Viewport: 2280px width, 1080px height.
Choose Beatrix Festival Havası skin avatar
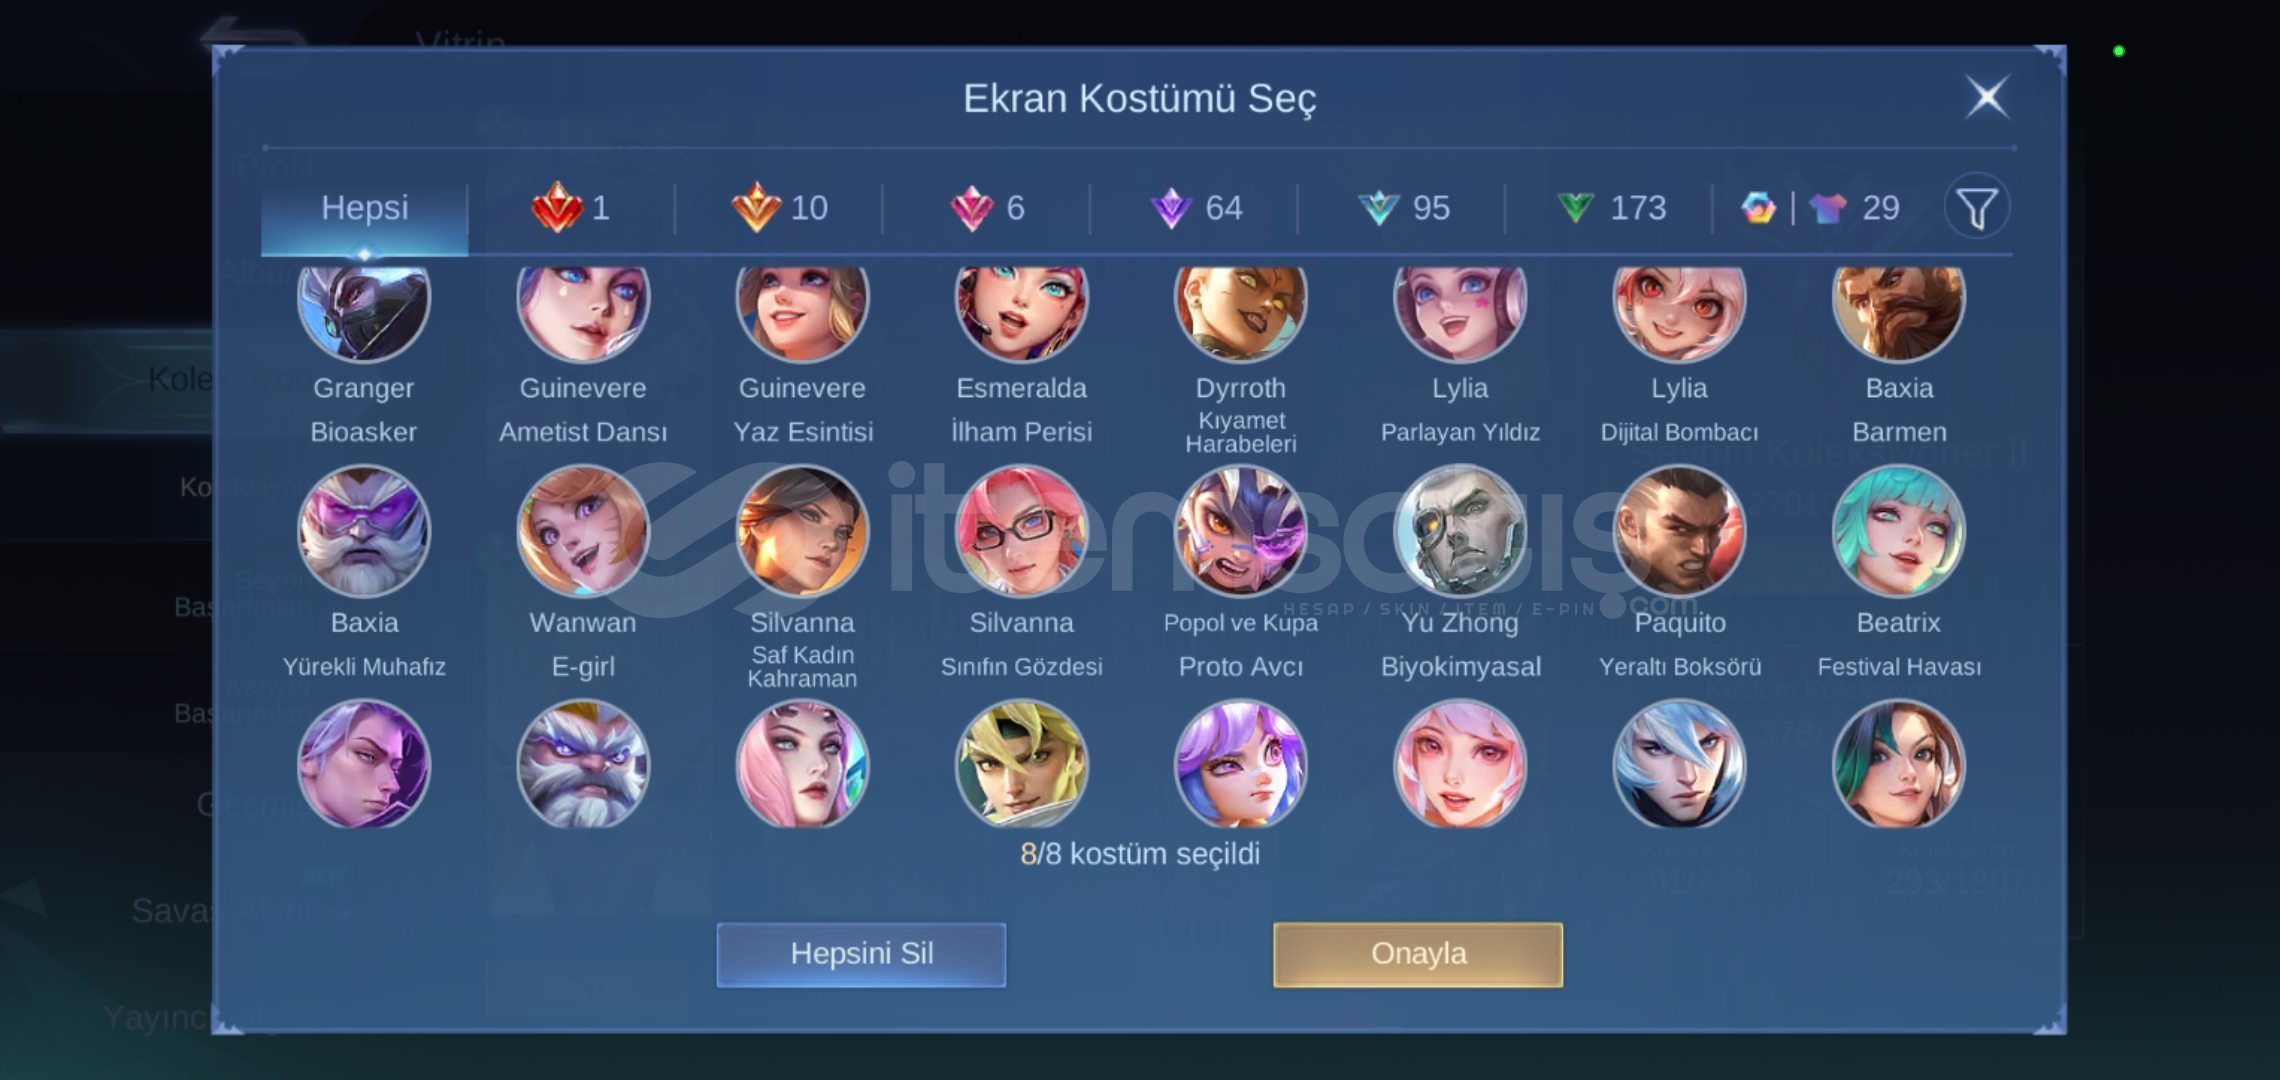tap(1898, 531)
